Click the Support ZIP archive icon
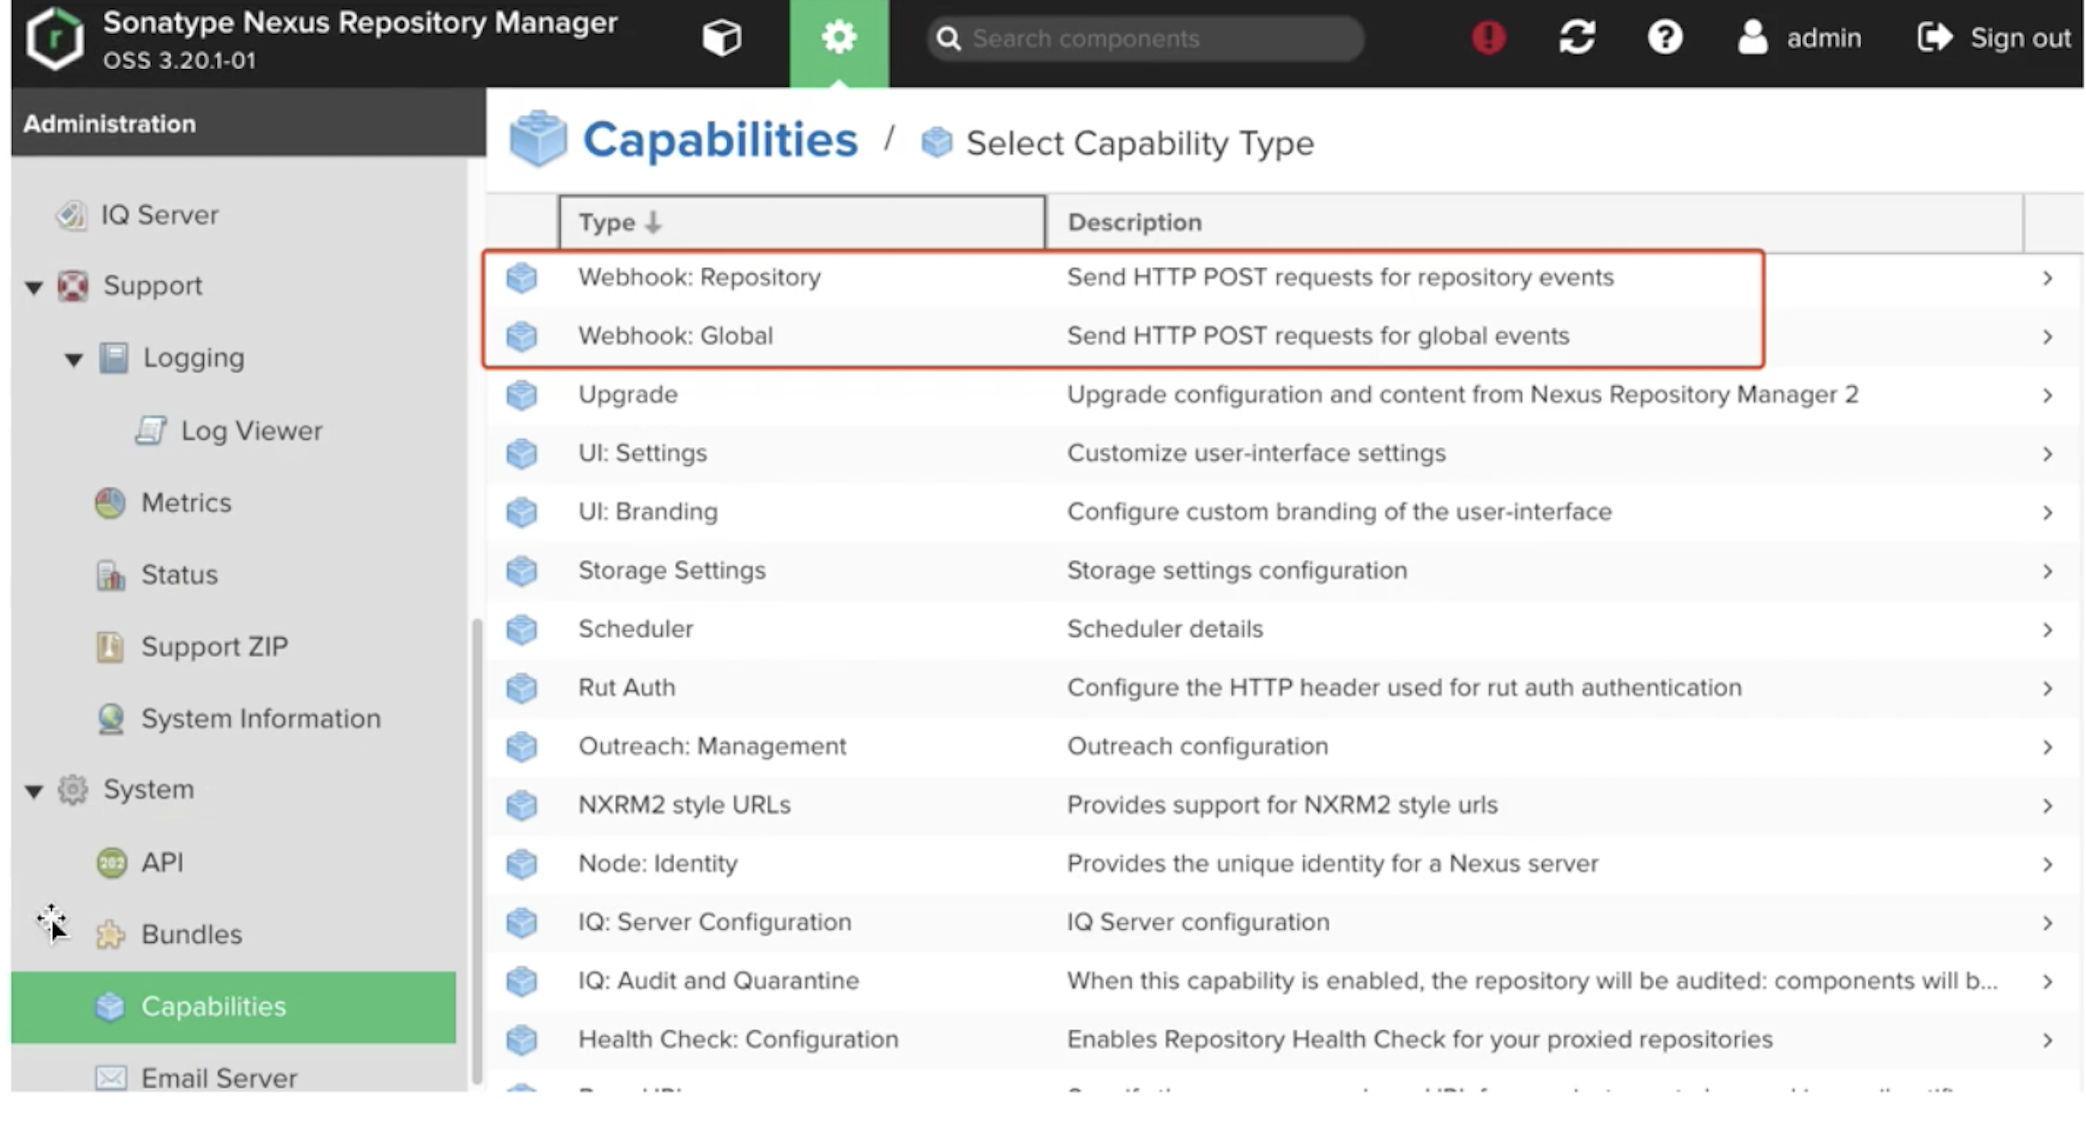The width and height of the screenshot is (2086, 1144). pyautogui.click(x=110, y=647)
